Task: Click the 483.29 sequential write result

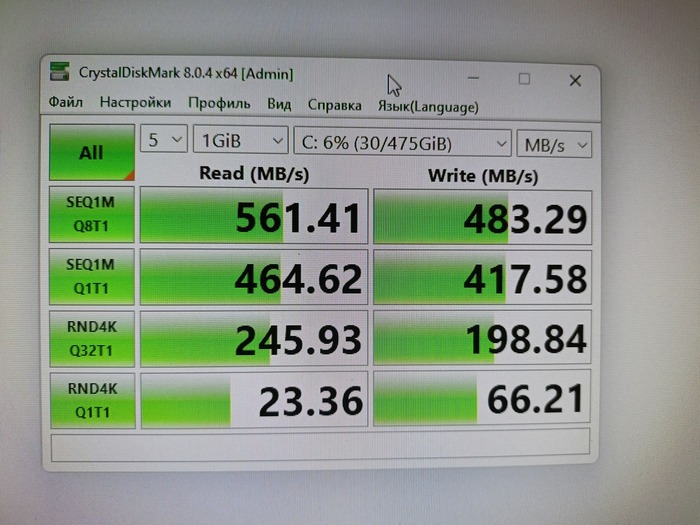Action: [483, 217]
